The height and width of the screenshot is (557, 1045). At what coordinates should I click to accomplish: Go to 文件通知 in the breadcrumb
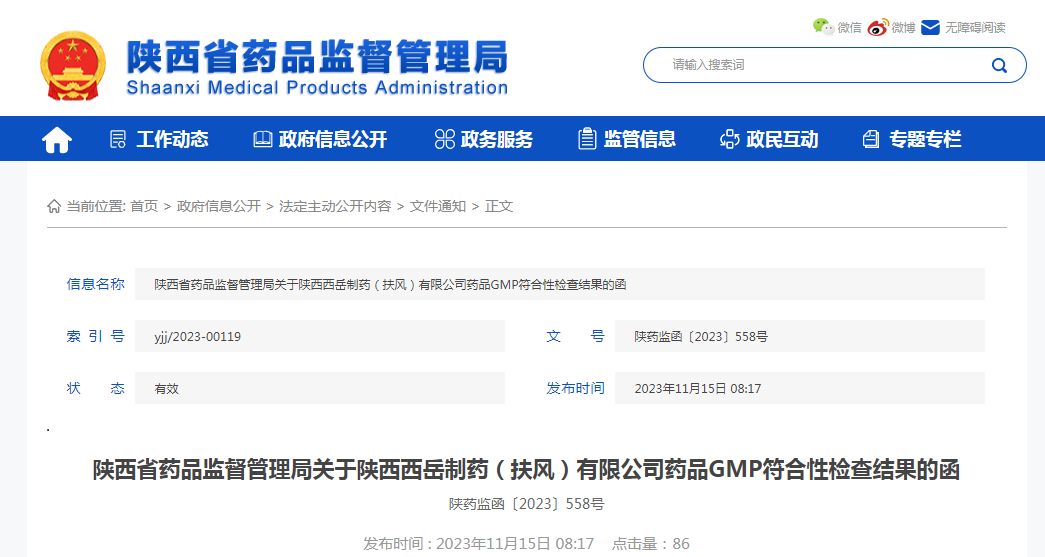pos(438,206)
